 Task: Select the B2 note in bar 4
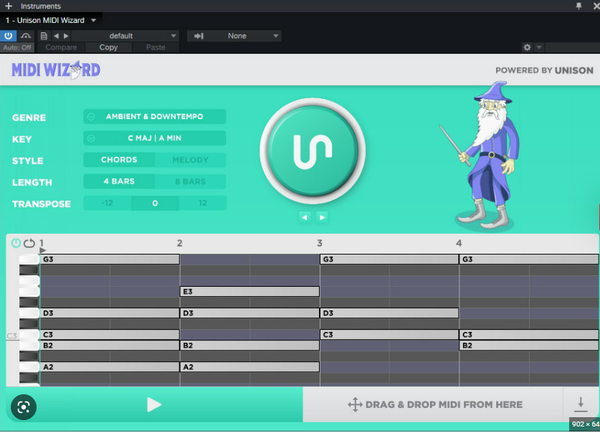[x=529, y=345]
